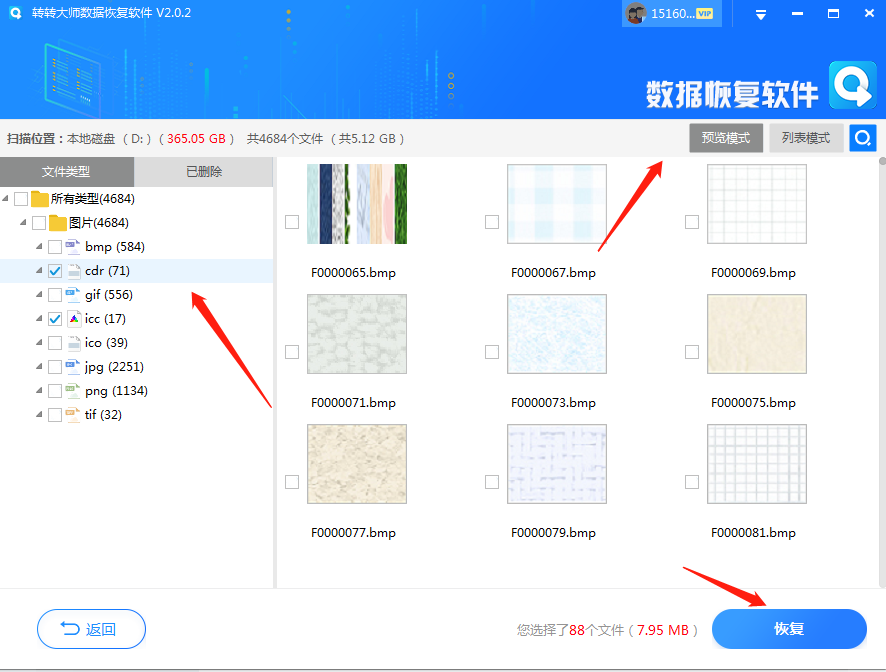Open the title bar dropdown menu icon
Viewport: 886px width, 672px height.
tap(760, 14)
